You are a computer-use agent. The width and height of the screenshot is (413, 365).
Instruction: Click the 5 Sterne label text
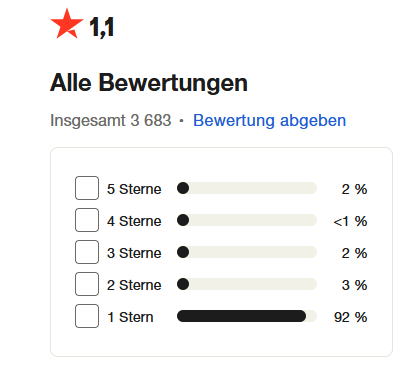[x=134, y=189]
